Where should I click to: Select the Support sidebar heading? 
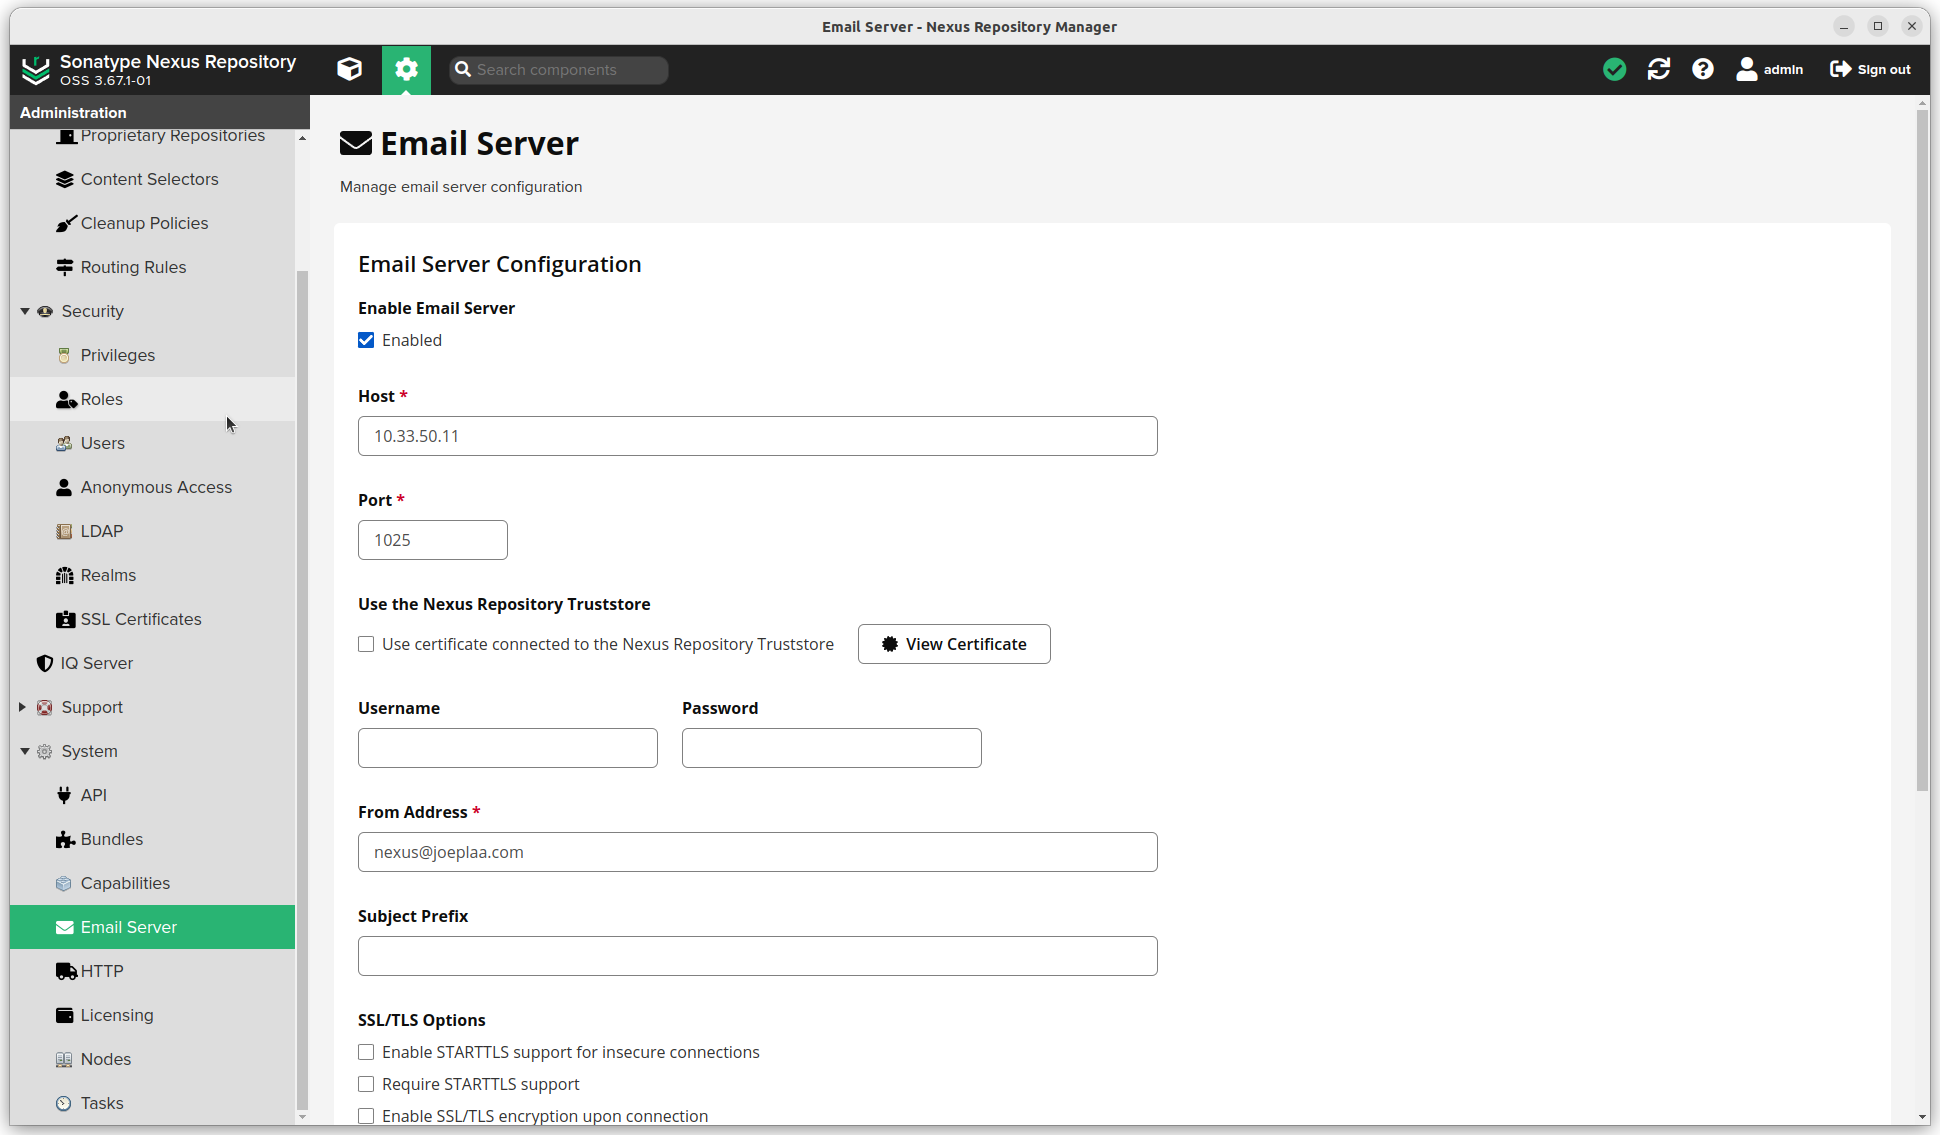click(92, 707)
